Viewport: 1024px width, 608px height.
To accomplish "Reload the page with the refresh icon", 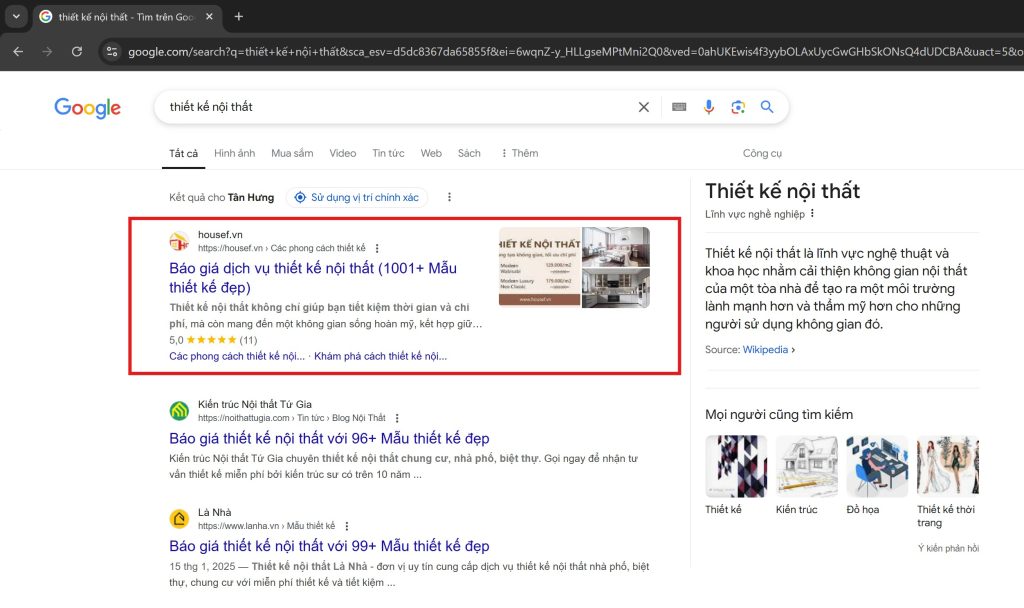I will (77, 52).
